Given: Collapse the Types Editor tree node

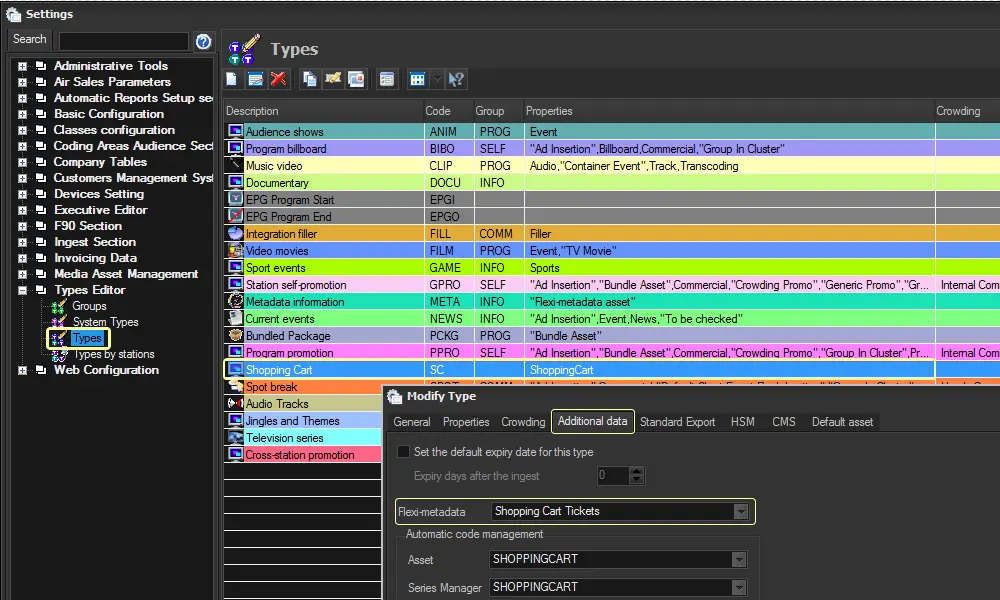Looking at the screenshot, I should point(22,290).
